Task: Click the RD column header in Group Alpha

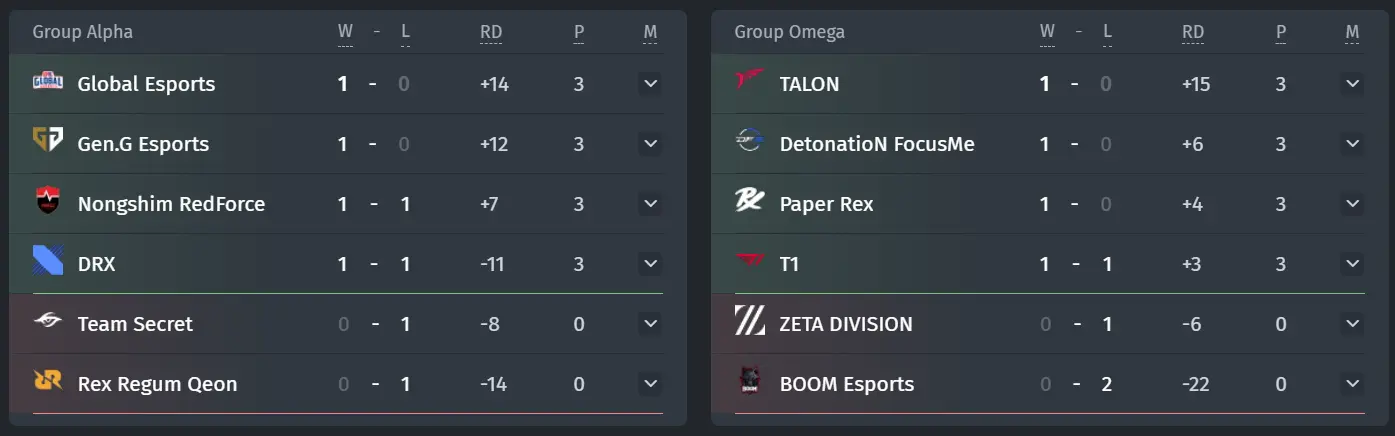Action: [491, 32]
